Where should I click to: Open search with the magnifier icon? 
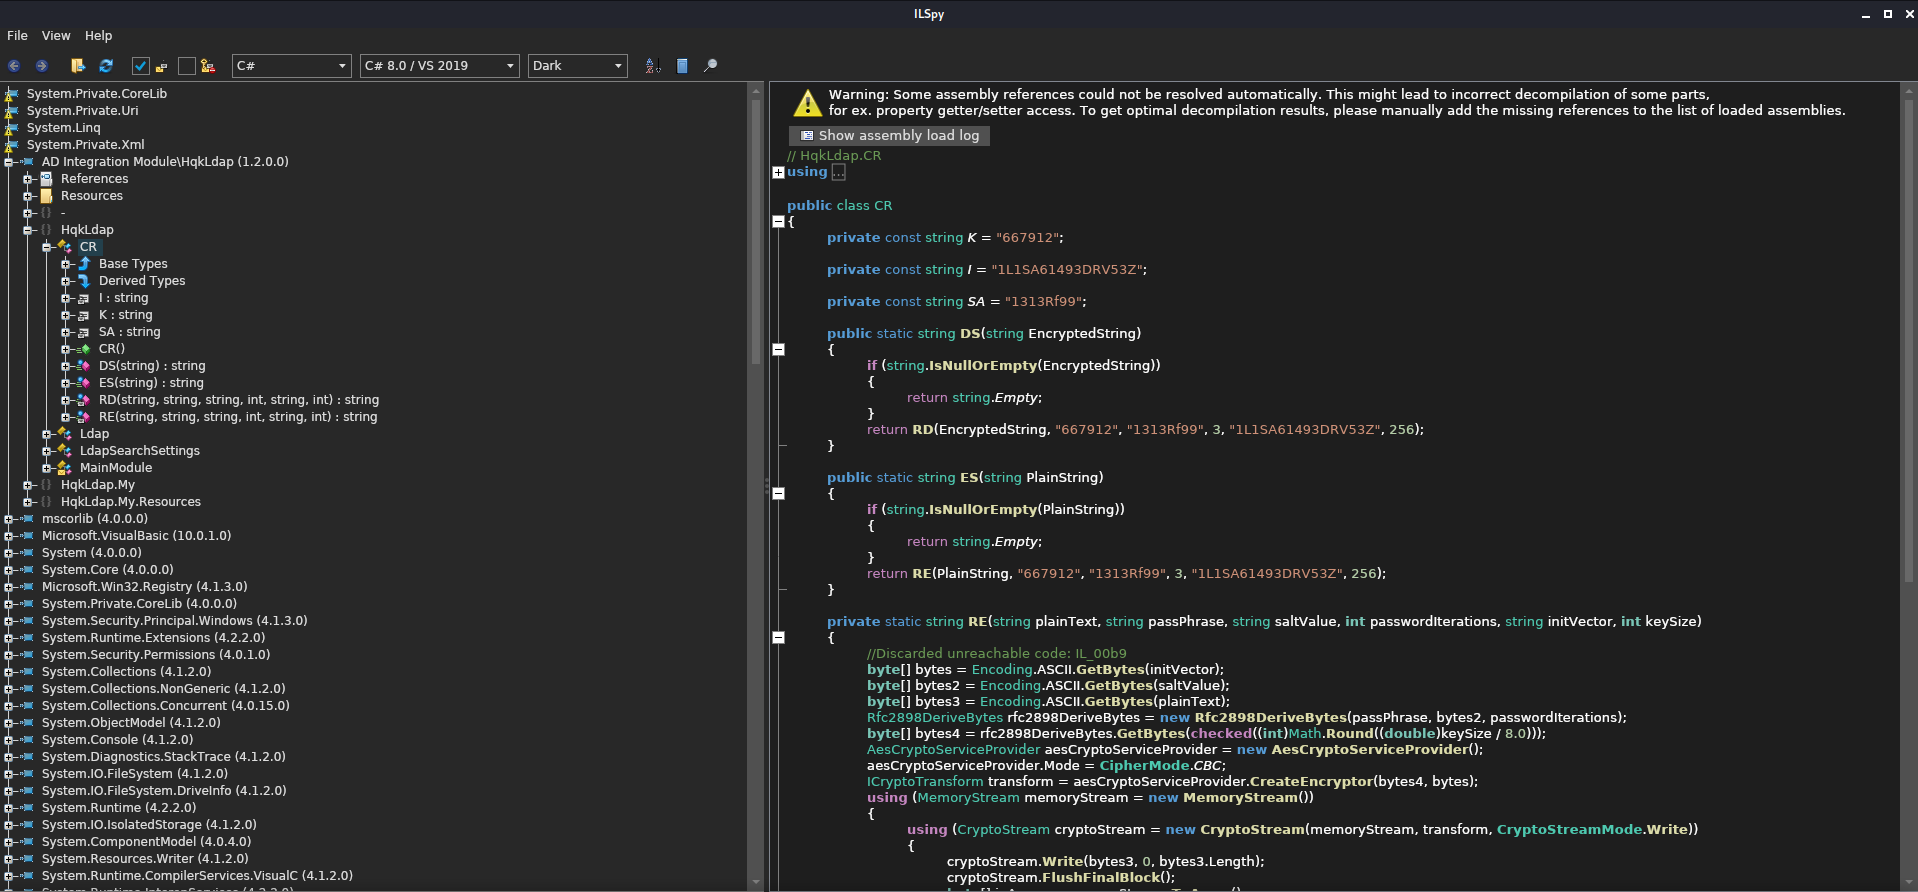click(x=710, y=66)
